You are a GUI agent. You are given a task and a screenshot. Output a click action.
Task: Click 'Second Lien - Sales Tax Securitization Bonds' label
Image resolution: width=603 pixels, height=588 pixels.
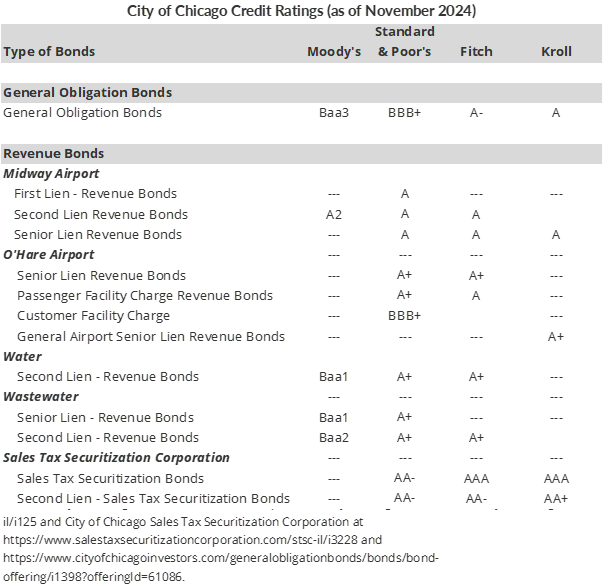[153, 498]
